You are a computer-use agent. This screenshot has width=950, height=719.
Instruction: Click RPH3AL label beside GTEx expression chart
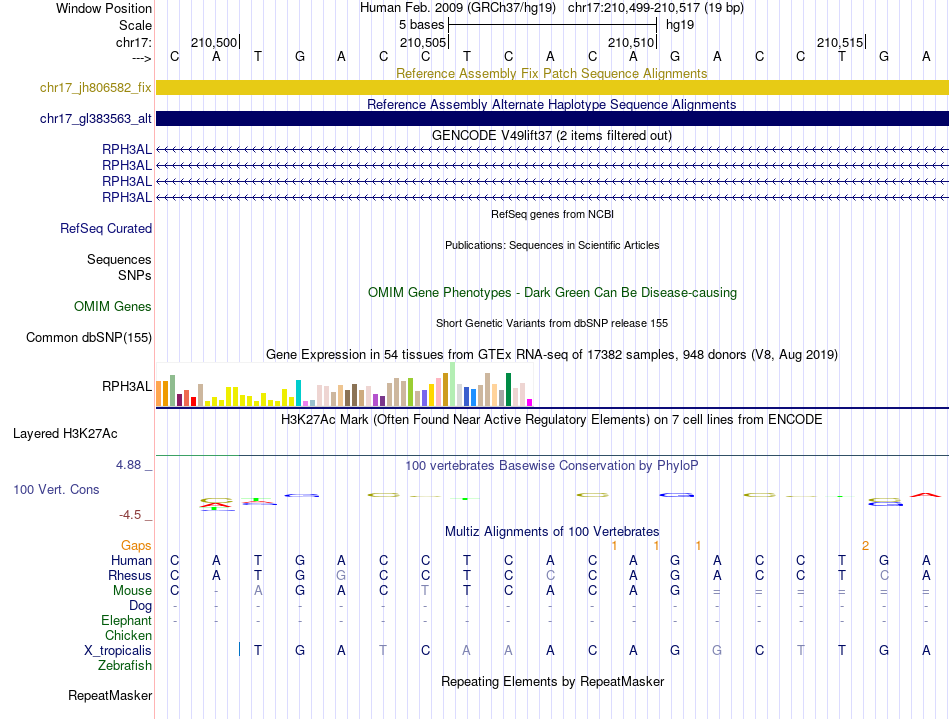click(127, 386)
